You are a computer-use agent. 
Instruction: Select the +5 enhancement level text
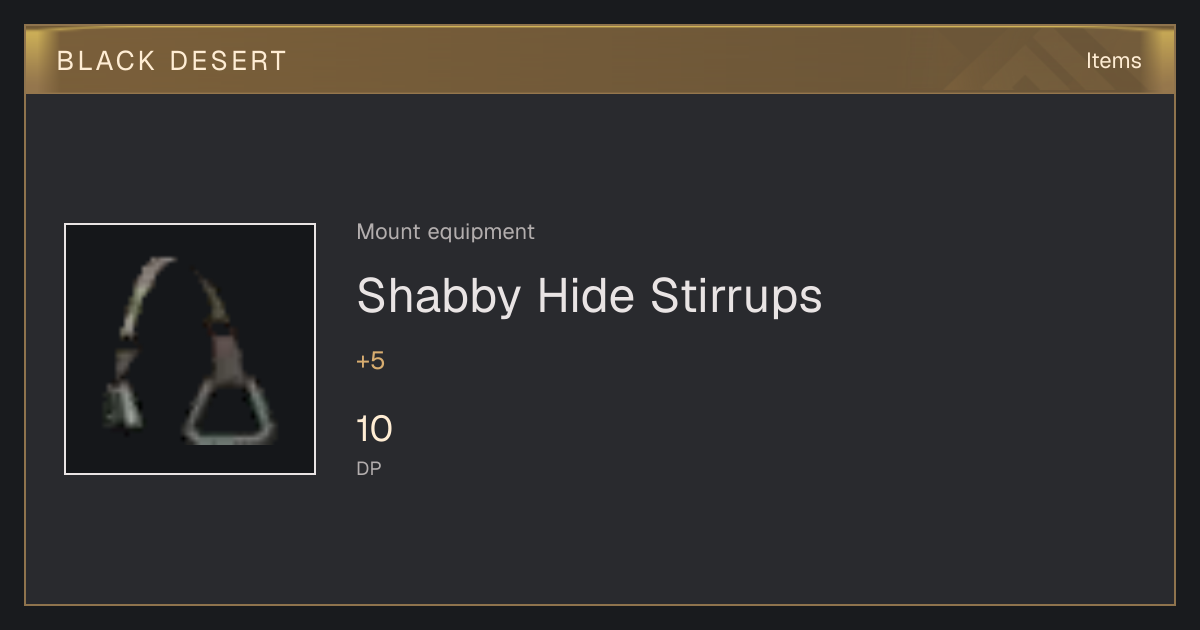[370, 361]
